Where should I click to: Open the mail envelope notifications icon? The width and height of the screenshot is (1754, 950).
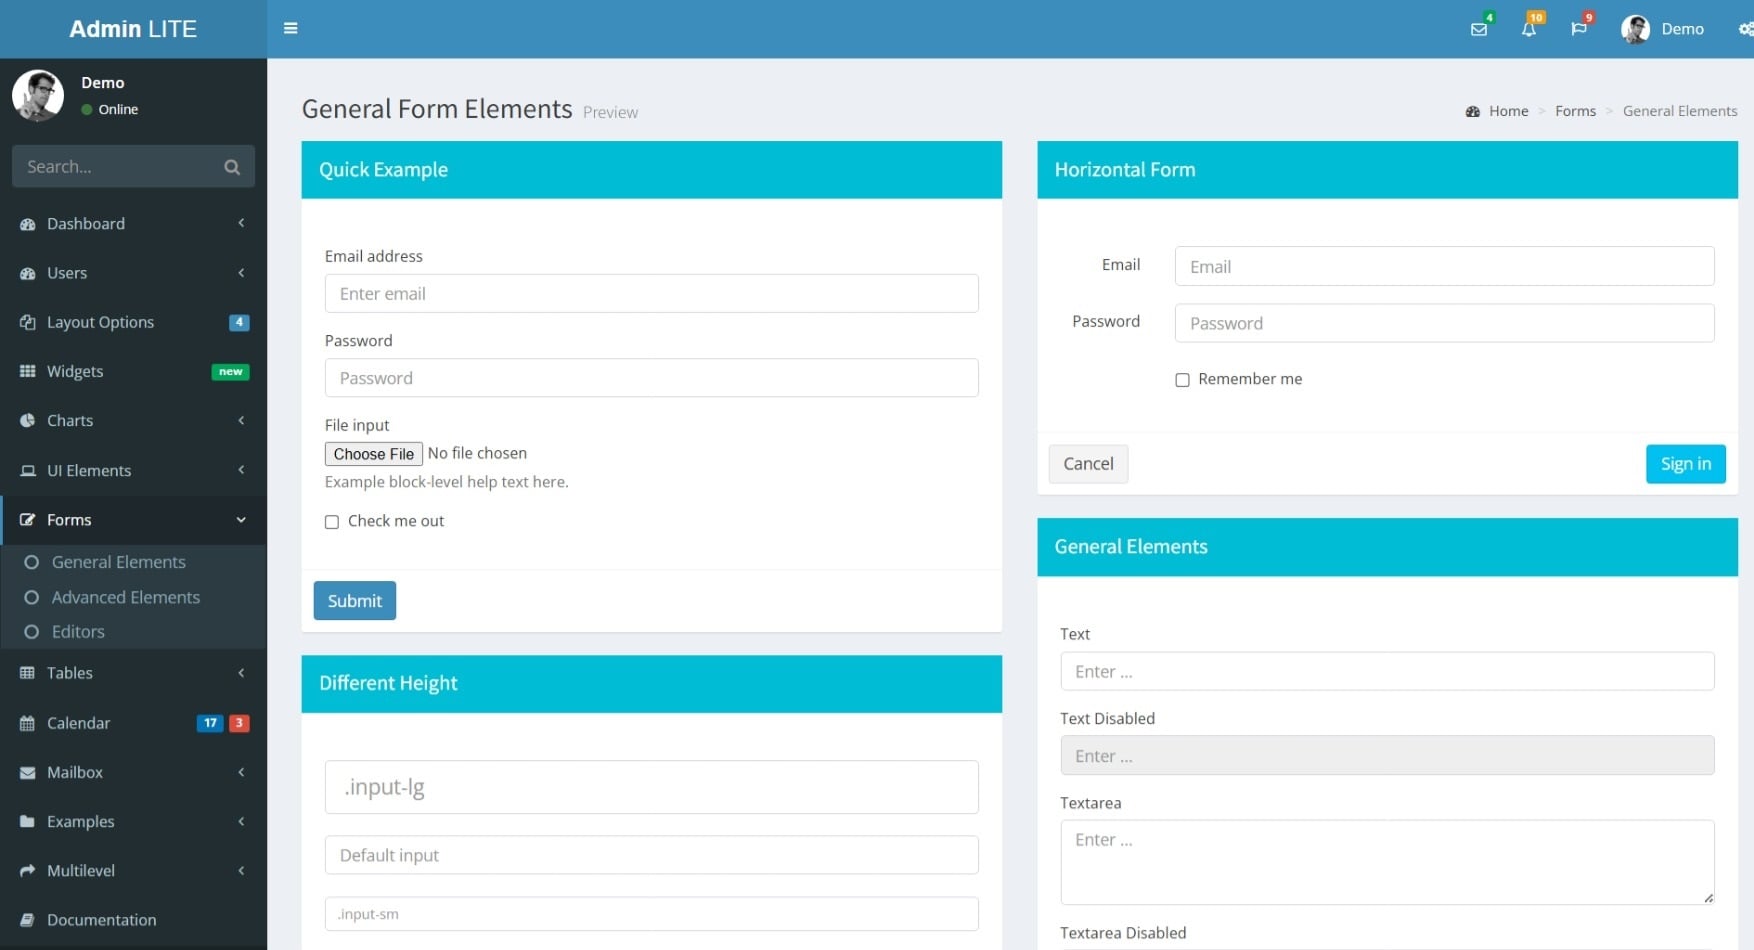(x=1479, y=29)
